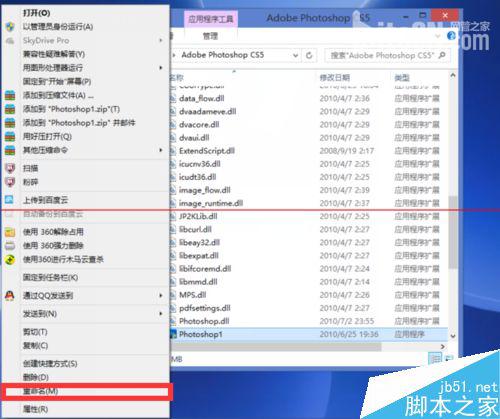The width and height of the screenshot is (500, 419).
Task: Select the libcurl.dll file
Action: [195, 229]
